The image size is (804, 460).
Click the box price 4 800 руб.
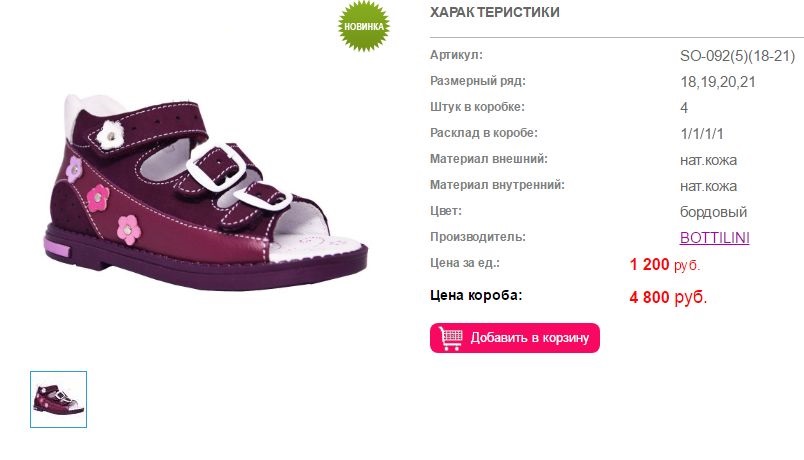668,297
